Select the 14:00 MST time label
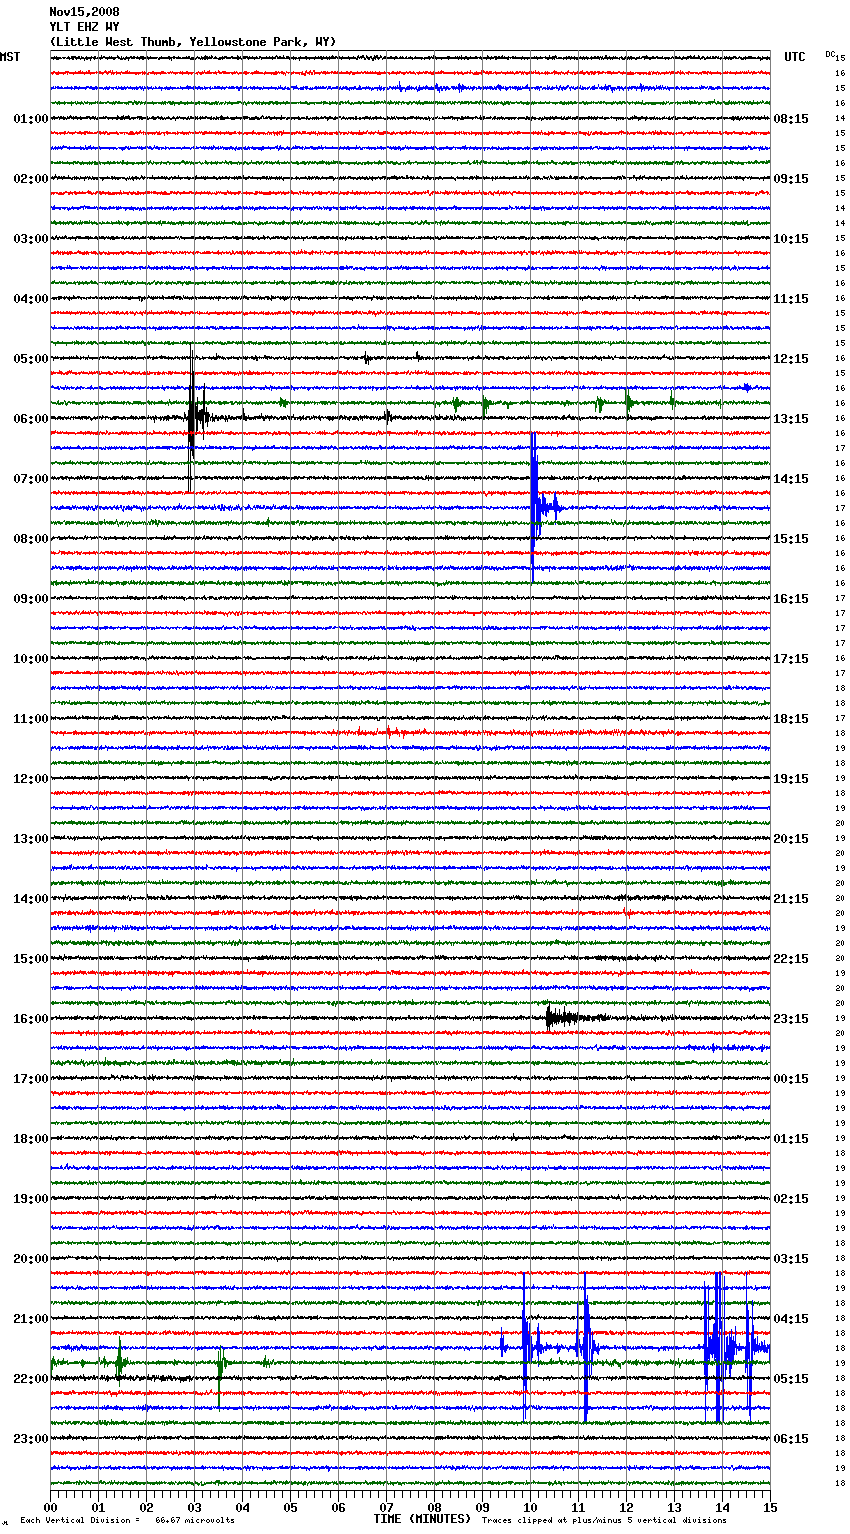The width and height of the screenshot is (850, 1534). coord(31,899)
